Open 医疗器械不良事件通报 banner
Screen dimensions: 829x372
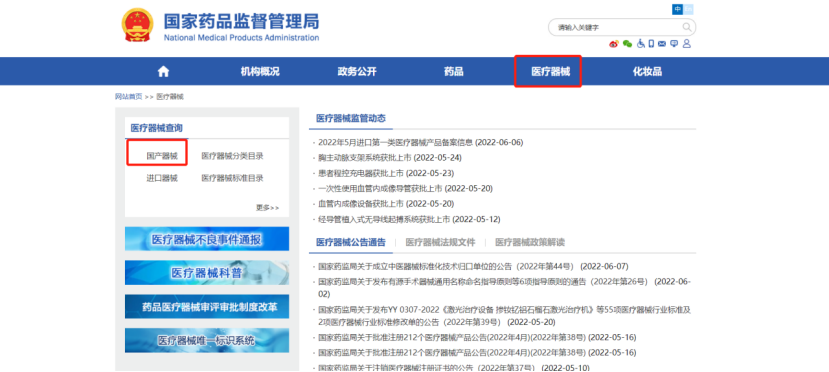207,239
